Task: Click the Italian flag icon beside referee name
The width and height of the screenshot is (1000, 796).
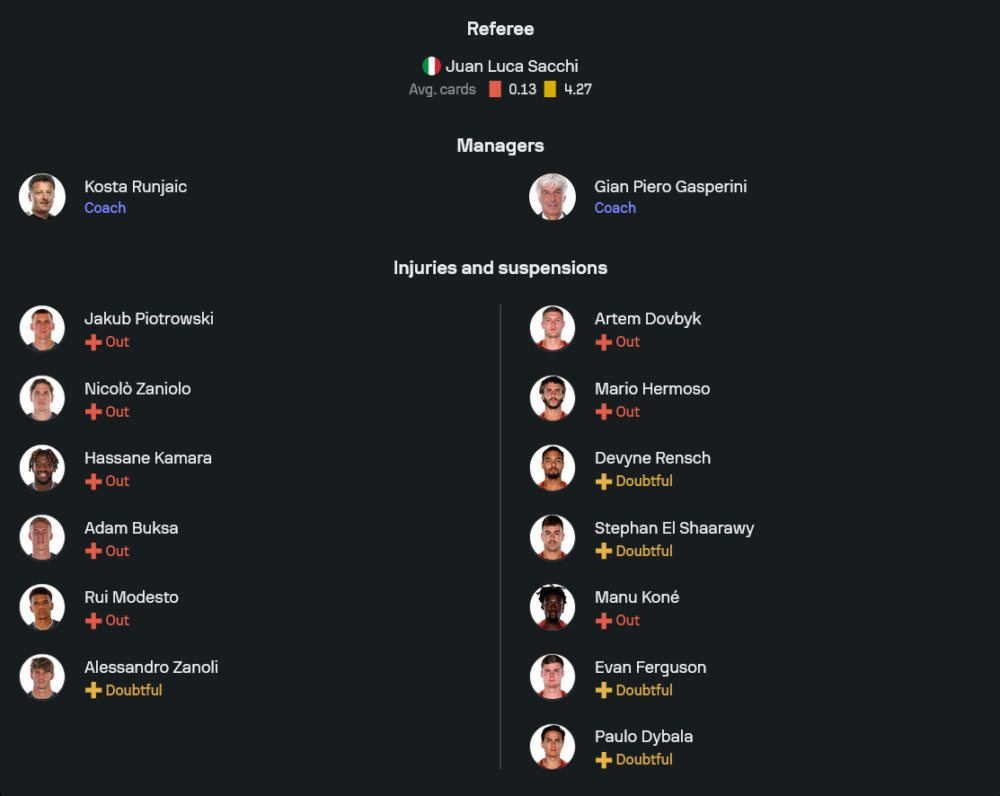Action: coord(431,66)
